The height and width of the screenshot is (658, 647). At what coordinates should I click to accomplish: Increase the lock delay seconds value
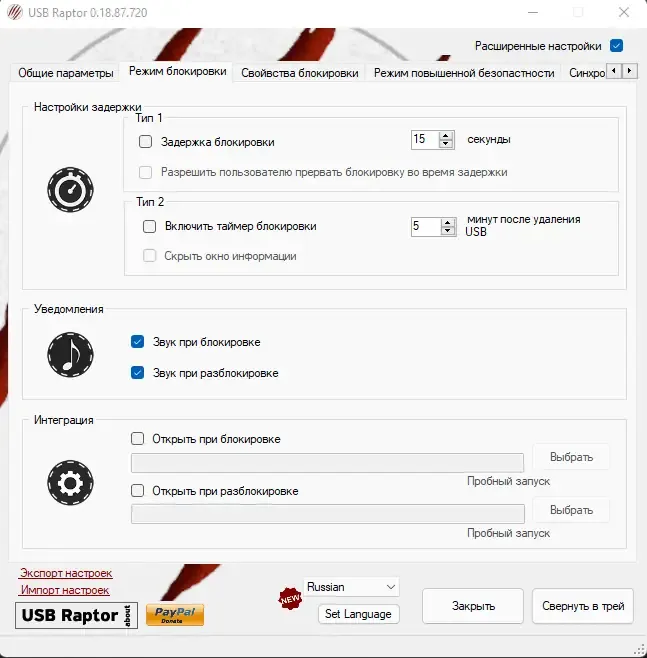446,136
